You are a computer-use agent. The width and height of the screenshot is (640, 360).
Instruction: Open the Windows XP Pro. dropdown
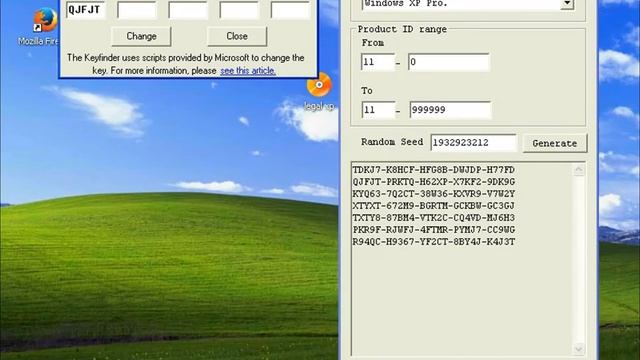tap(567, 4)
